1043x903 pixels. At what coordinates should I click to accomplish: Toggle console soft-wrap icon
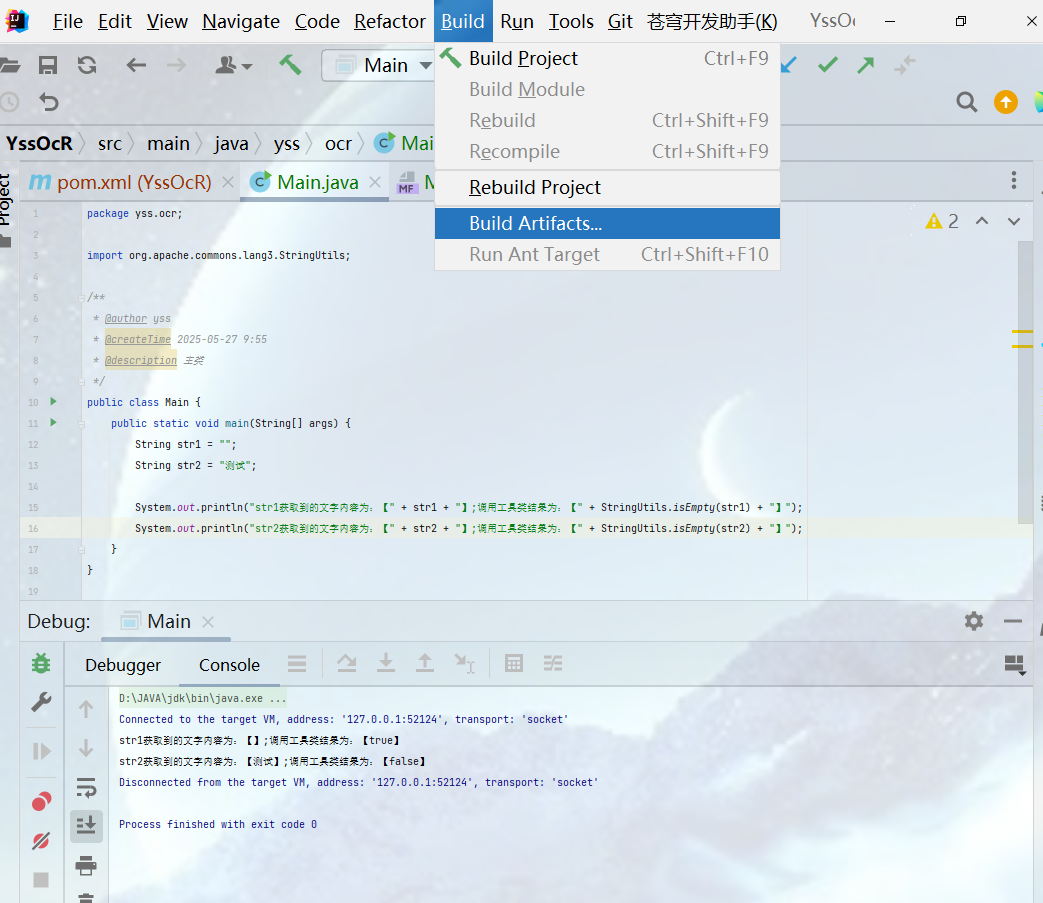[x=86, y=787]
